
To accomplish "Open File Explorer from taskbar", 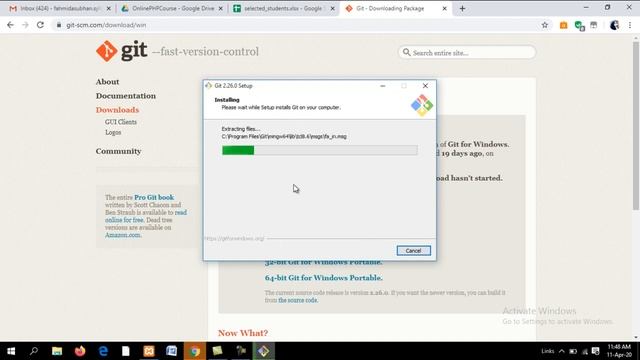I will tap(57, 351).
